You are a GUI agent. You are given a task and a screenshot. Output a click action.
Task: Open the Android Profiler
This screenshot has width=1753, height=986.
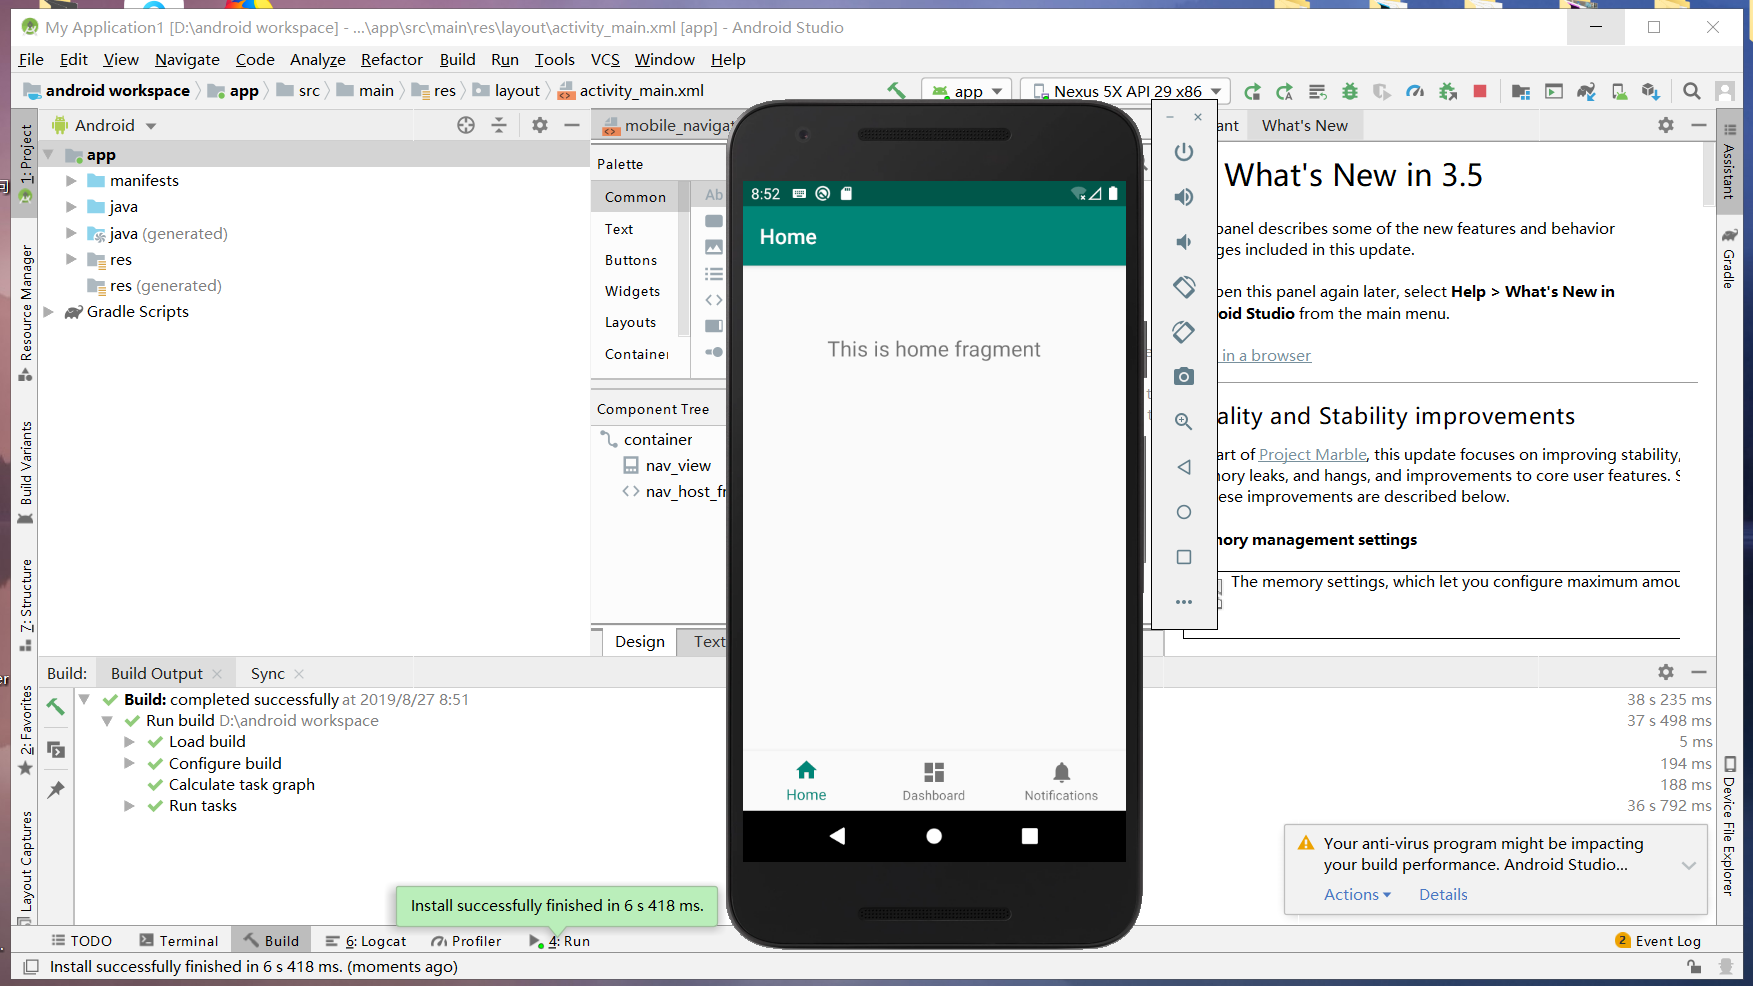[1415, 91]
